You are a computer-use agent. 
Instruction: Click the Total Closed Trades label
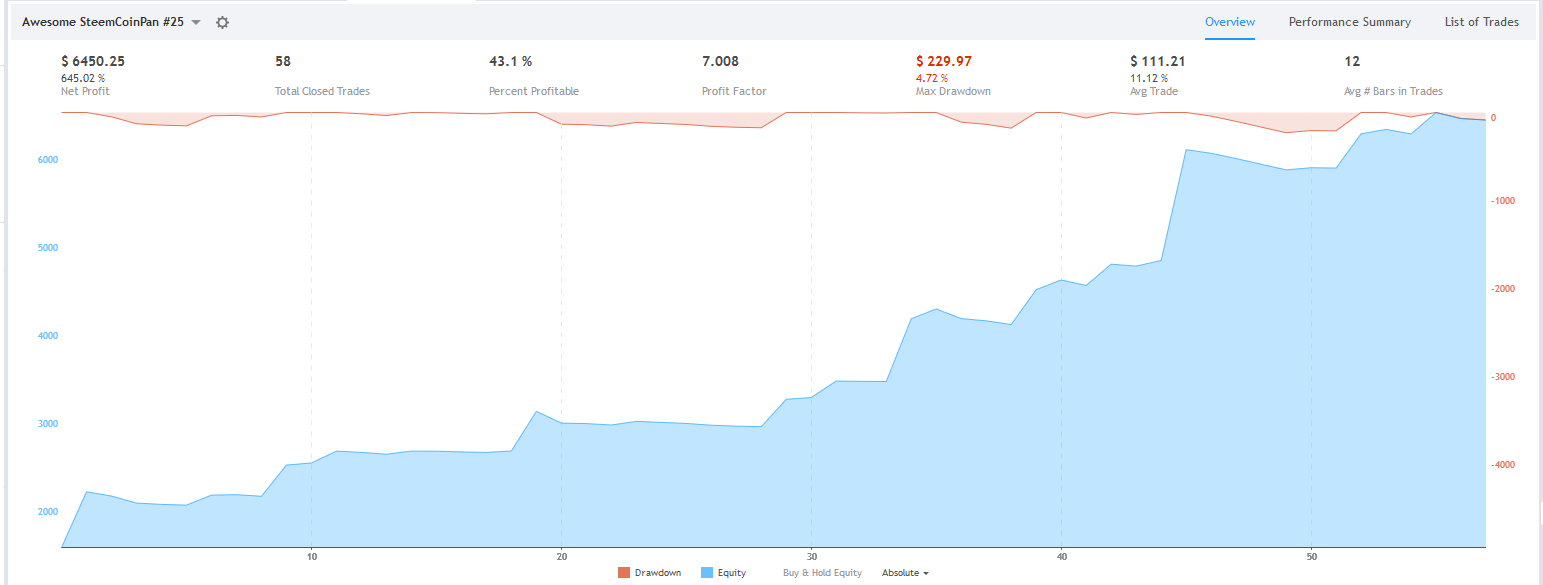pyautogui.click(x=322, y=91)
